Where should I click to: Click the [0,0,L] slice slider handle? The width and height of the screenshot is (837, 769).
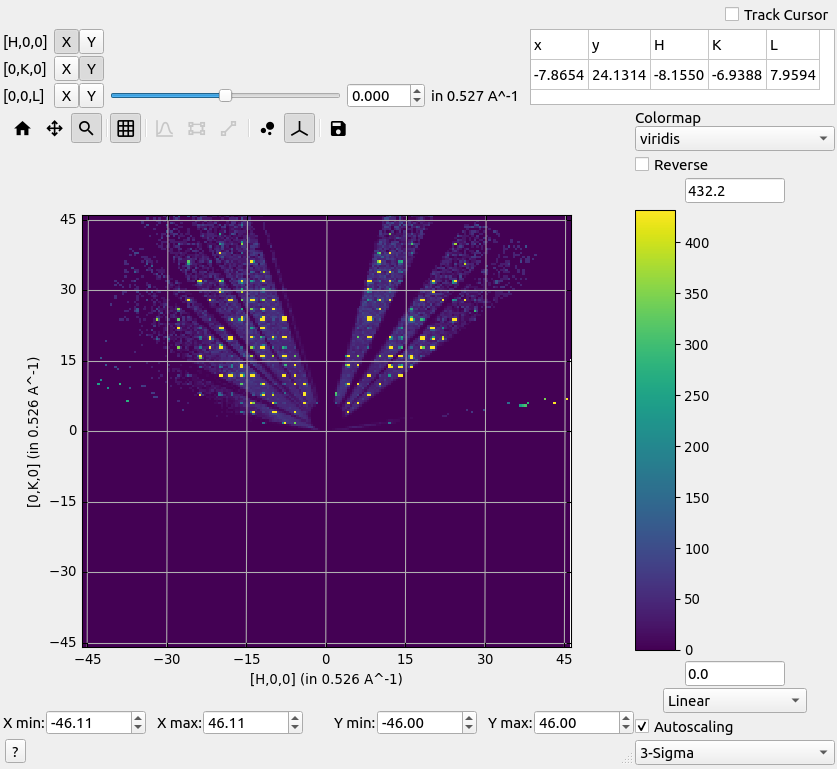coord(225,95)
